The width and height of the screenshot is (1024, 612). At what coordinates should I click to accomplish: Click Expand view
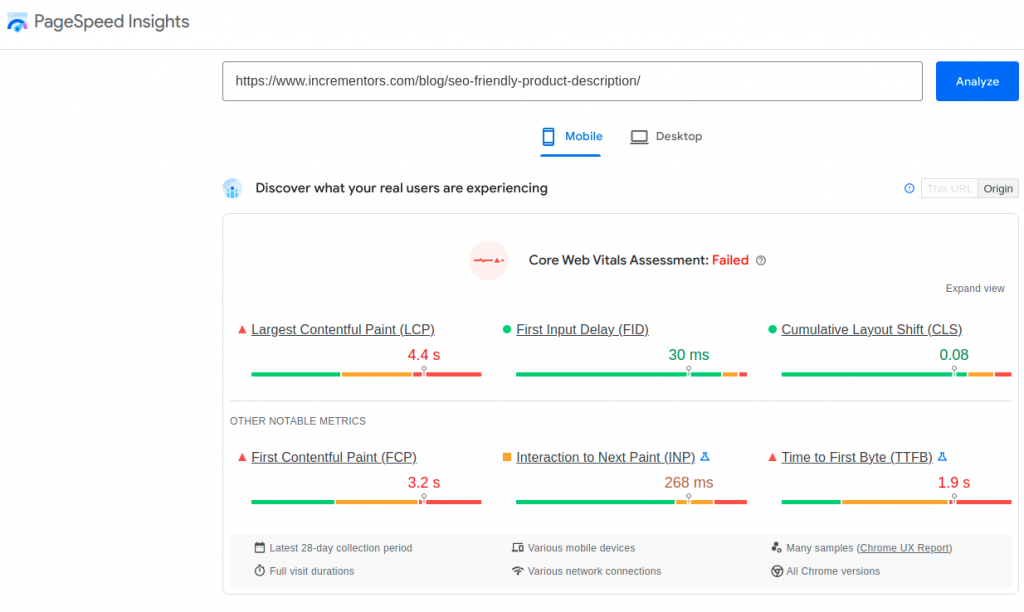(x=974, y=288)
